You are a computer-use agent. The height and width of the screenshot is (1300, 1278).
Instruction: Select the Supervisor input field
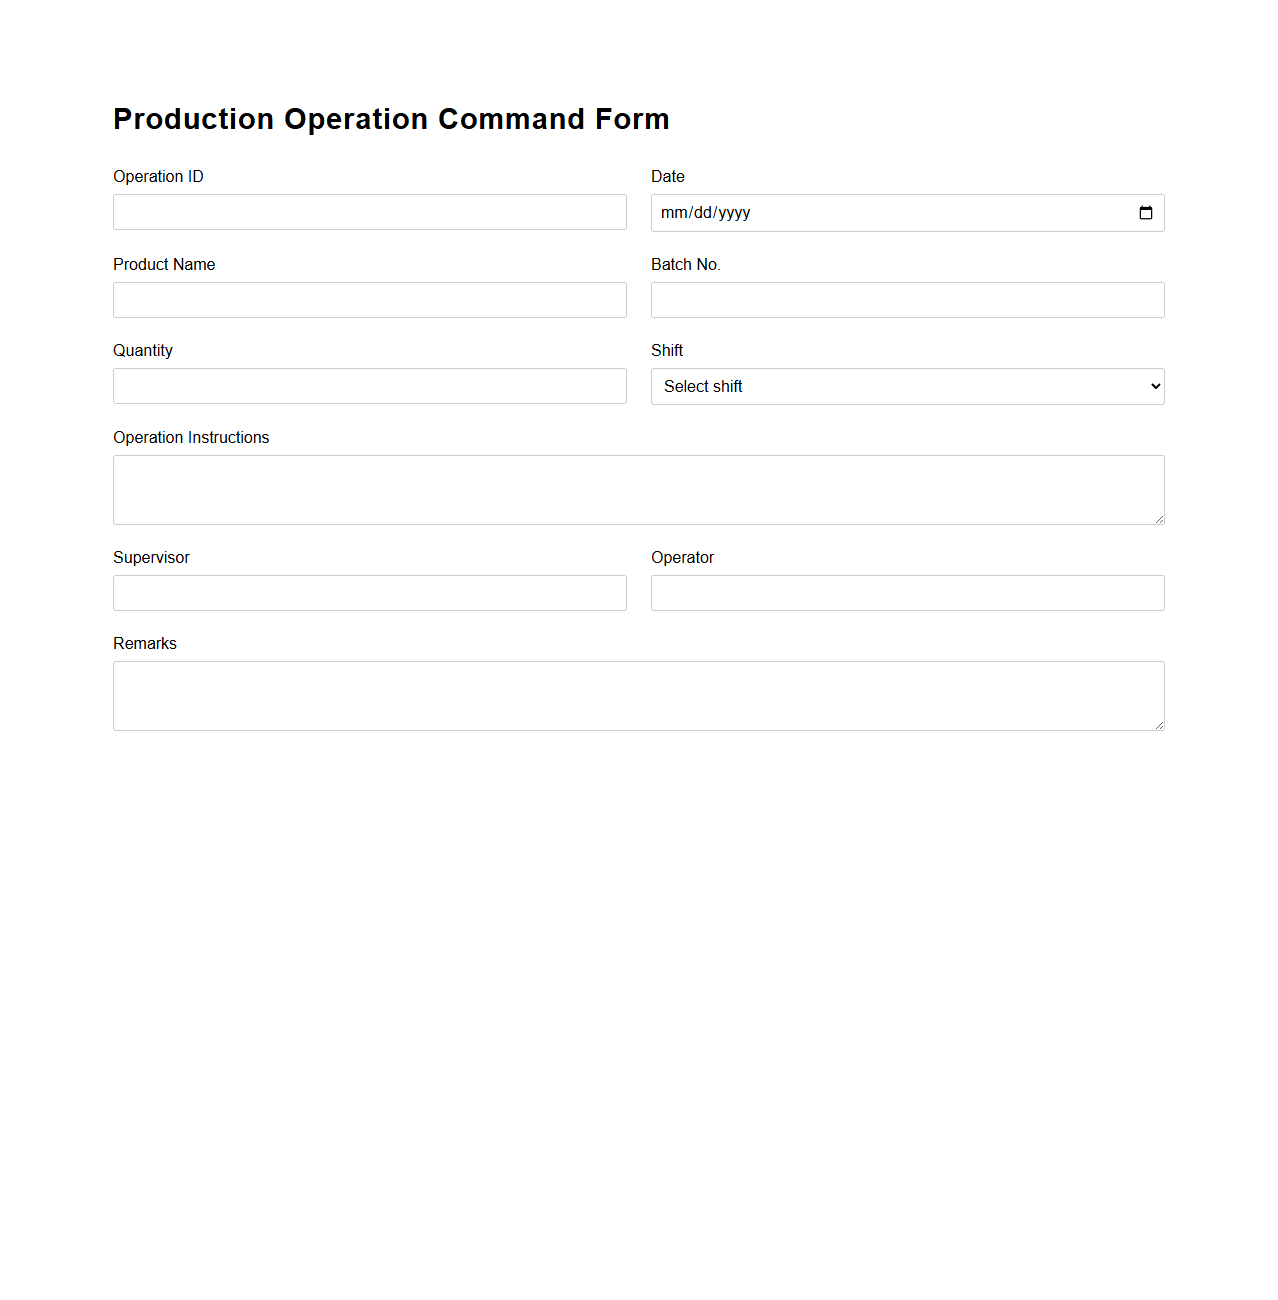tap(369, 592)
